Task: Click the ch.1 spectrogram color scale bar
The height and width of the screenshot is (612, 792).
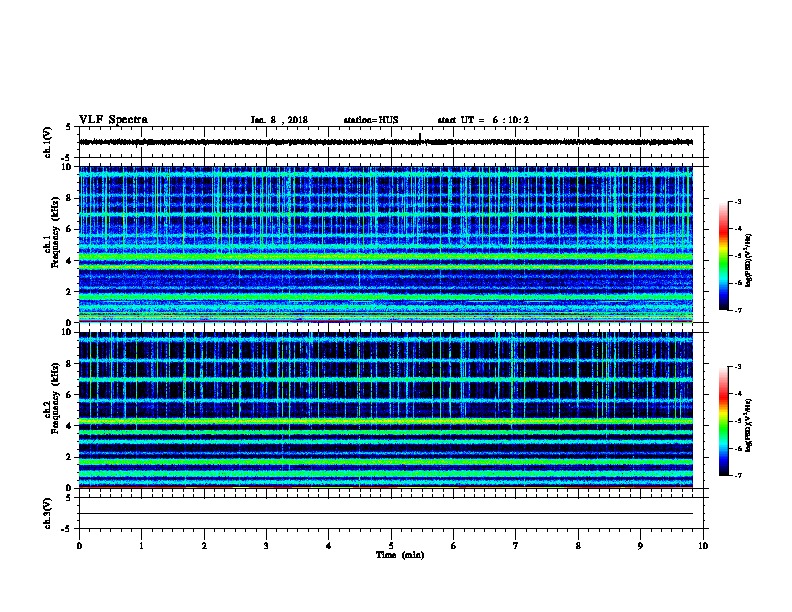Action: click(x=723, y=256)
